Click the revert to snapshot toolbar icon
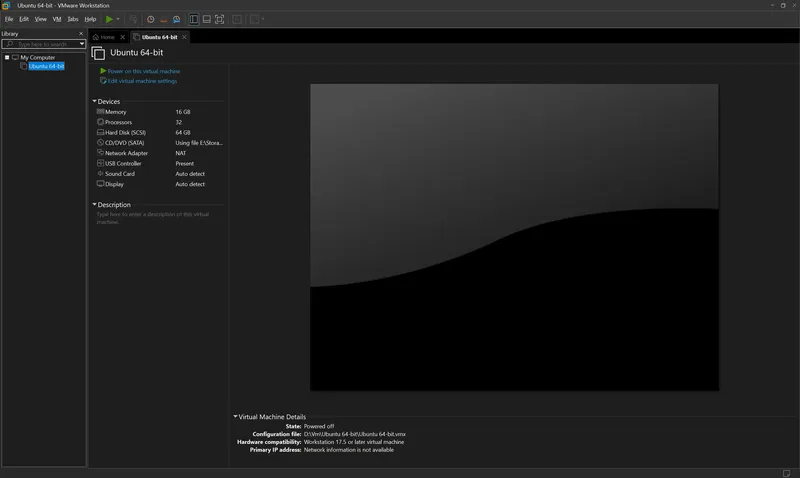Image resolution: width=800 pixels, height=478 pixels. click(x=163, y=19)
